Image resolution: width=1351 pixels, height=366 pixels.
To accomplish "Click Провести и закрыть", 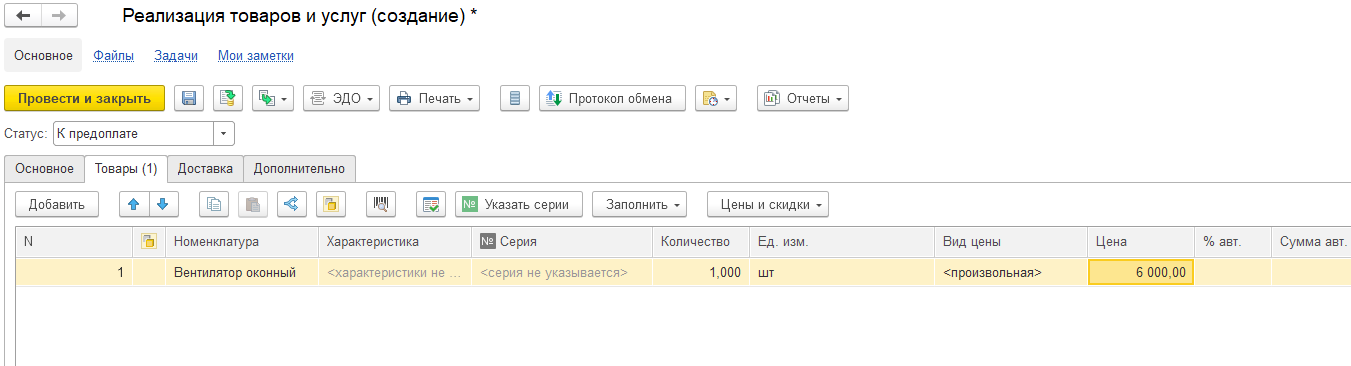I will pos(85,98).
